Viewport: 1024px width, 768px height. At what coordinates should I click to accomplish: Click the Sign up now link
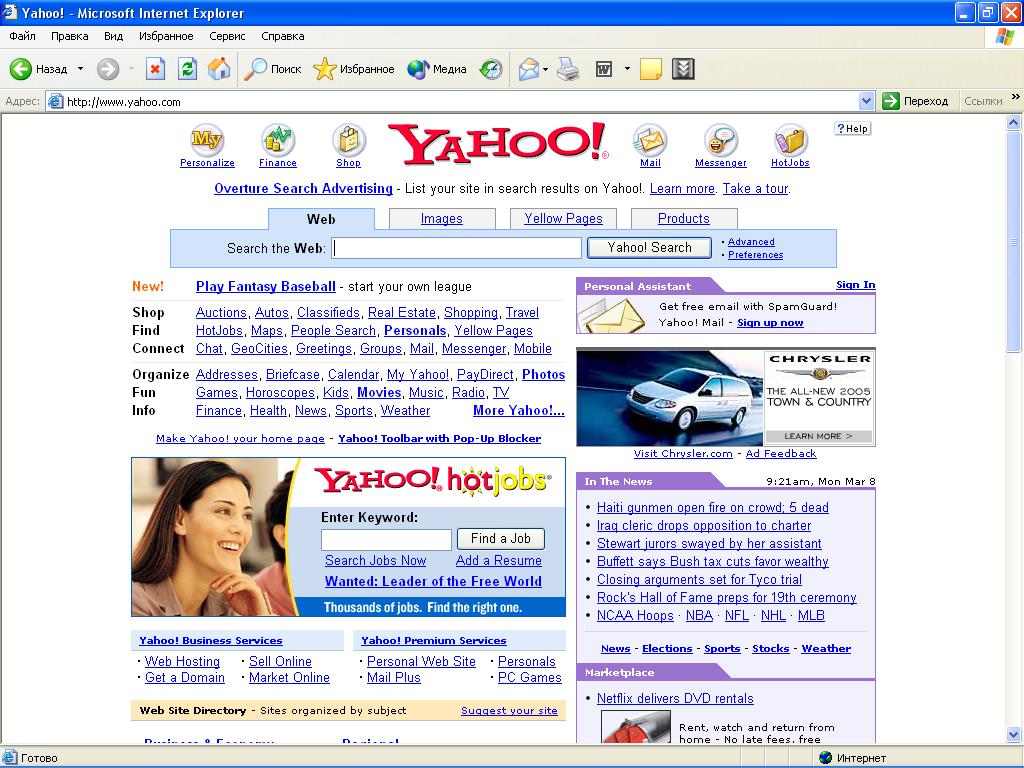click(x=771, y=323)
